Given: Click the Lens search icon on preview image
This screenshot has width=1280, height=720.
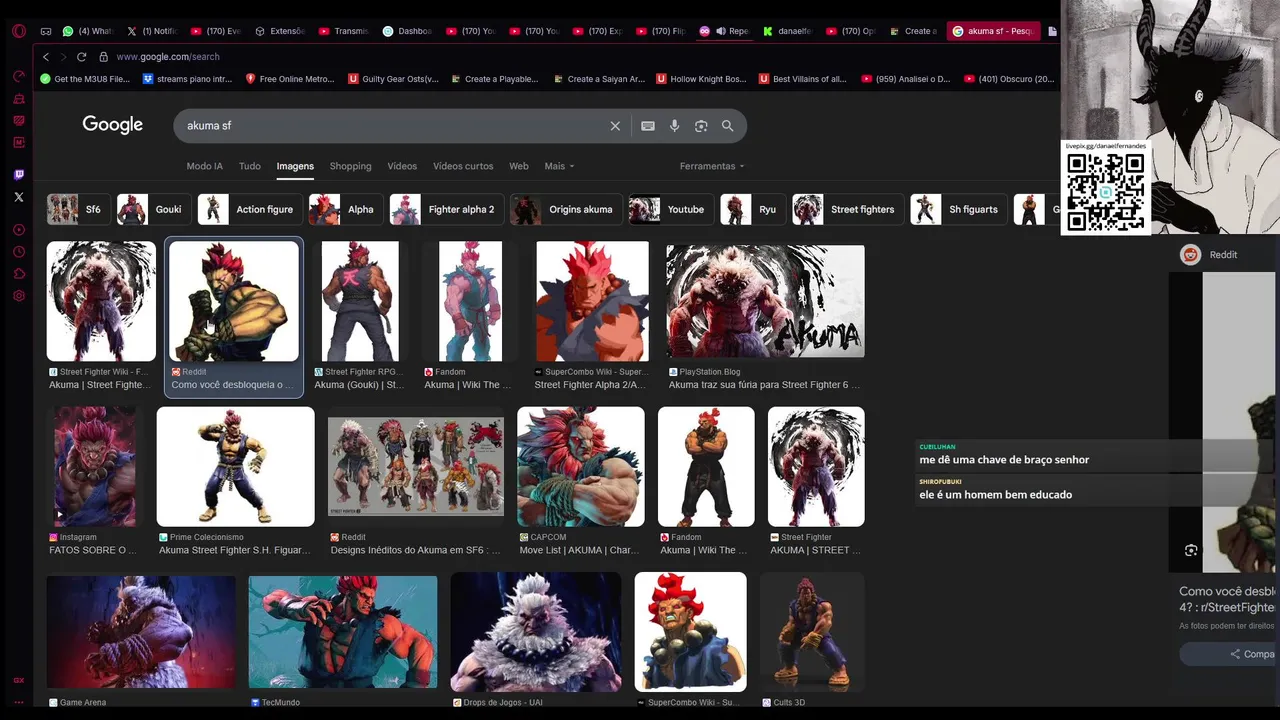Looking at the screenshot, I should [x=1191, y=550].
